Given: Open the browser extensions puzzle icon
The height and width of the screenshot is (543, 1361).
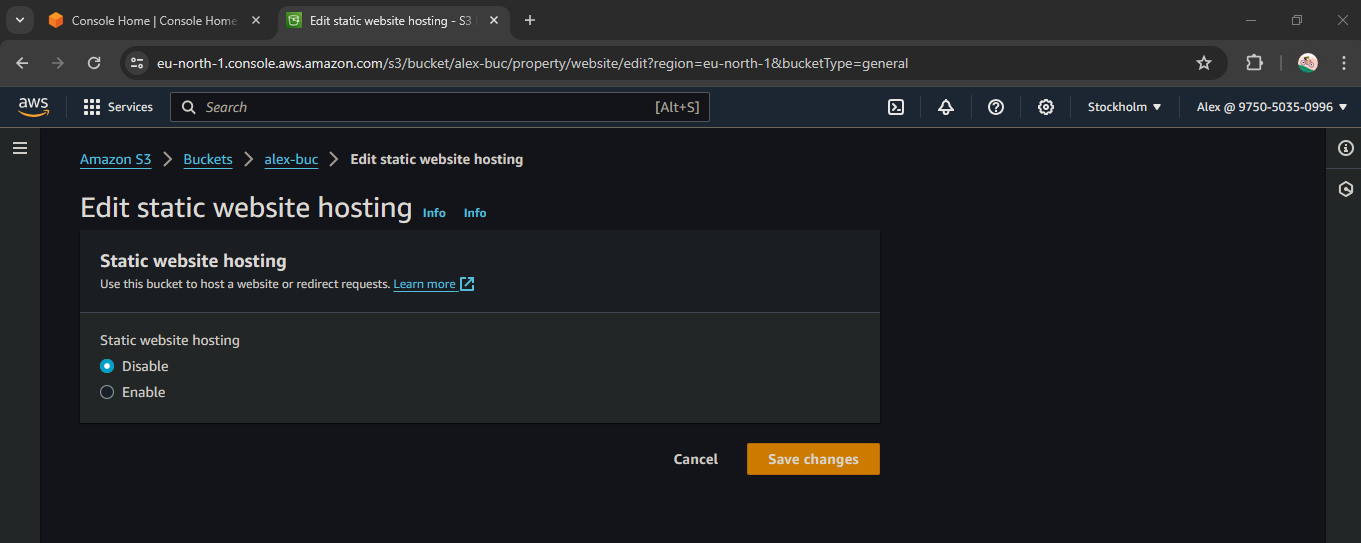Looking at the screenshot, I should (1254, 63).
